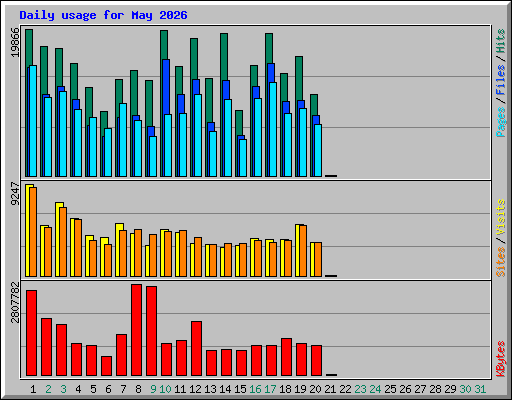The width and height of the screenshot is (512, 400).
Task: Click day 24 on the x-axis
Action: (x=375, y=389)
